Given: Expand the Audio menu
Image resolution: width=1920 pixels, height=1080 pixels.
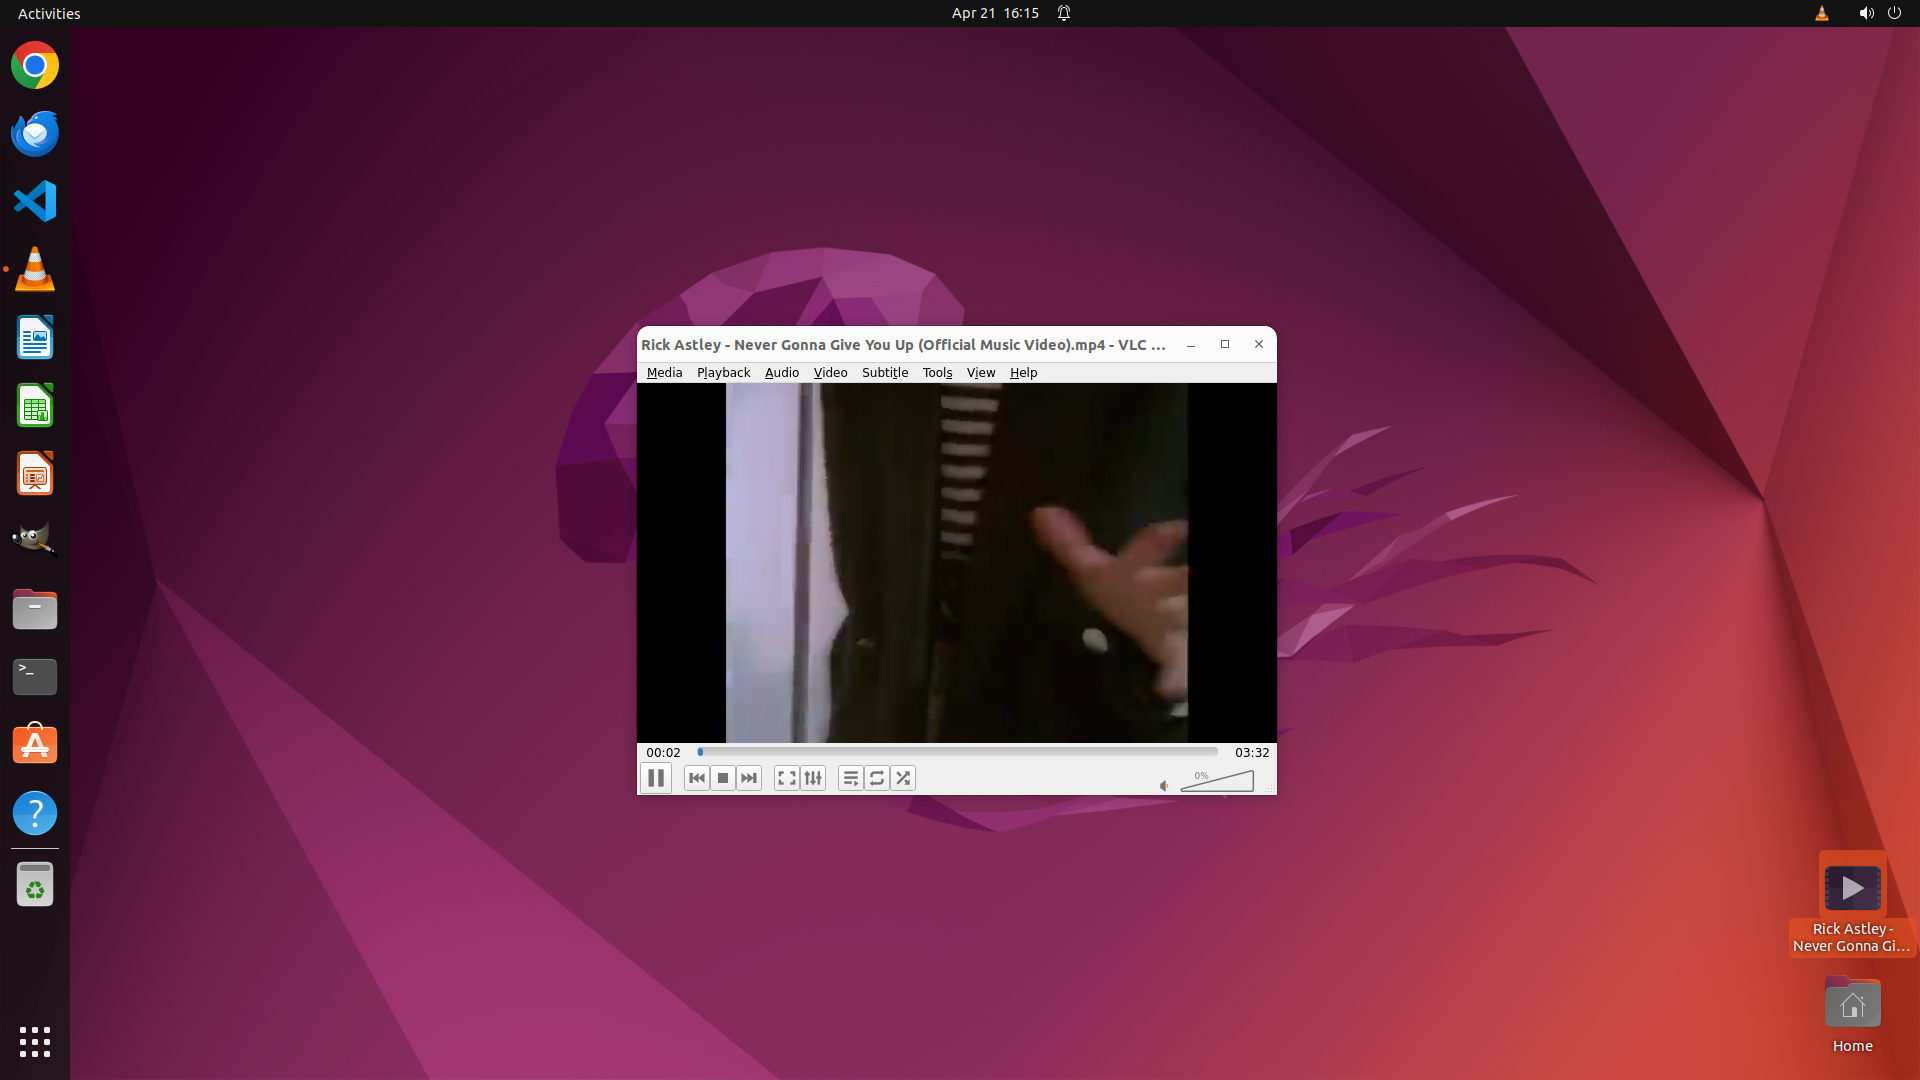Looking at the screenshot, I should tap(781, 372).
